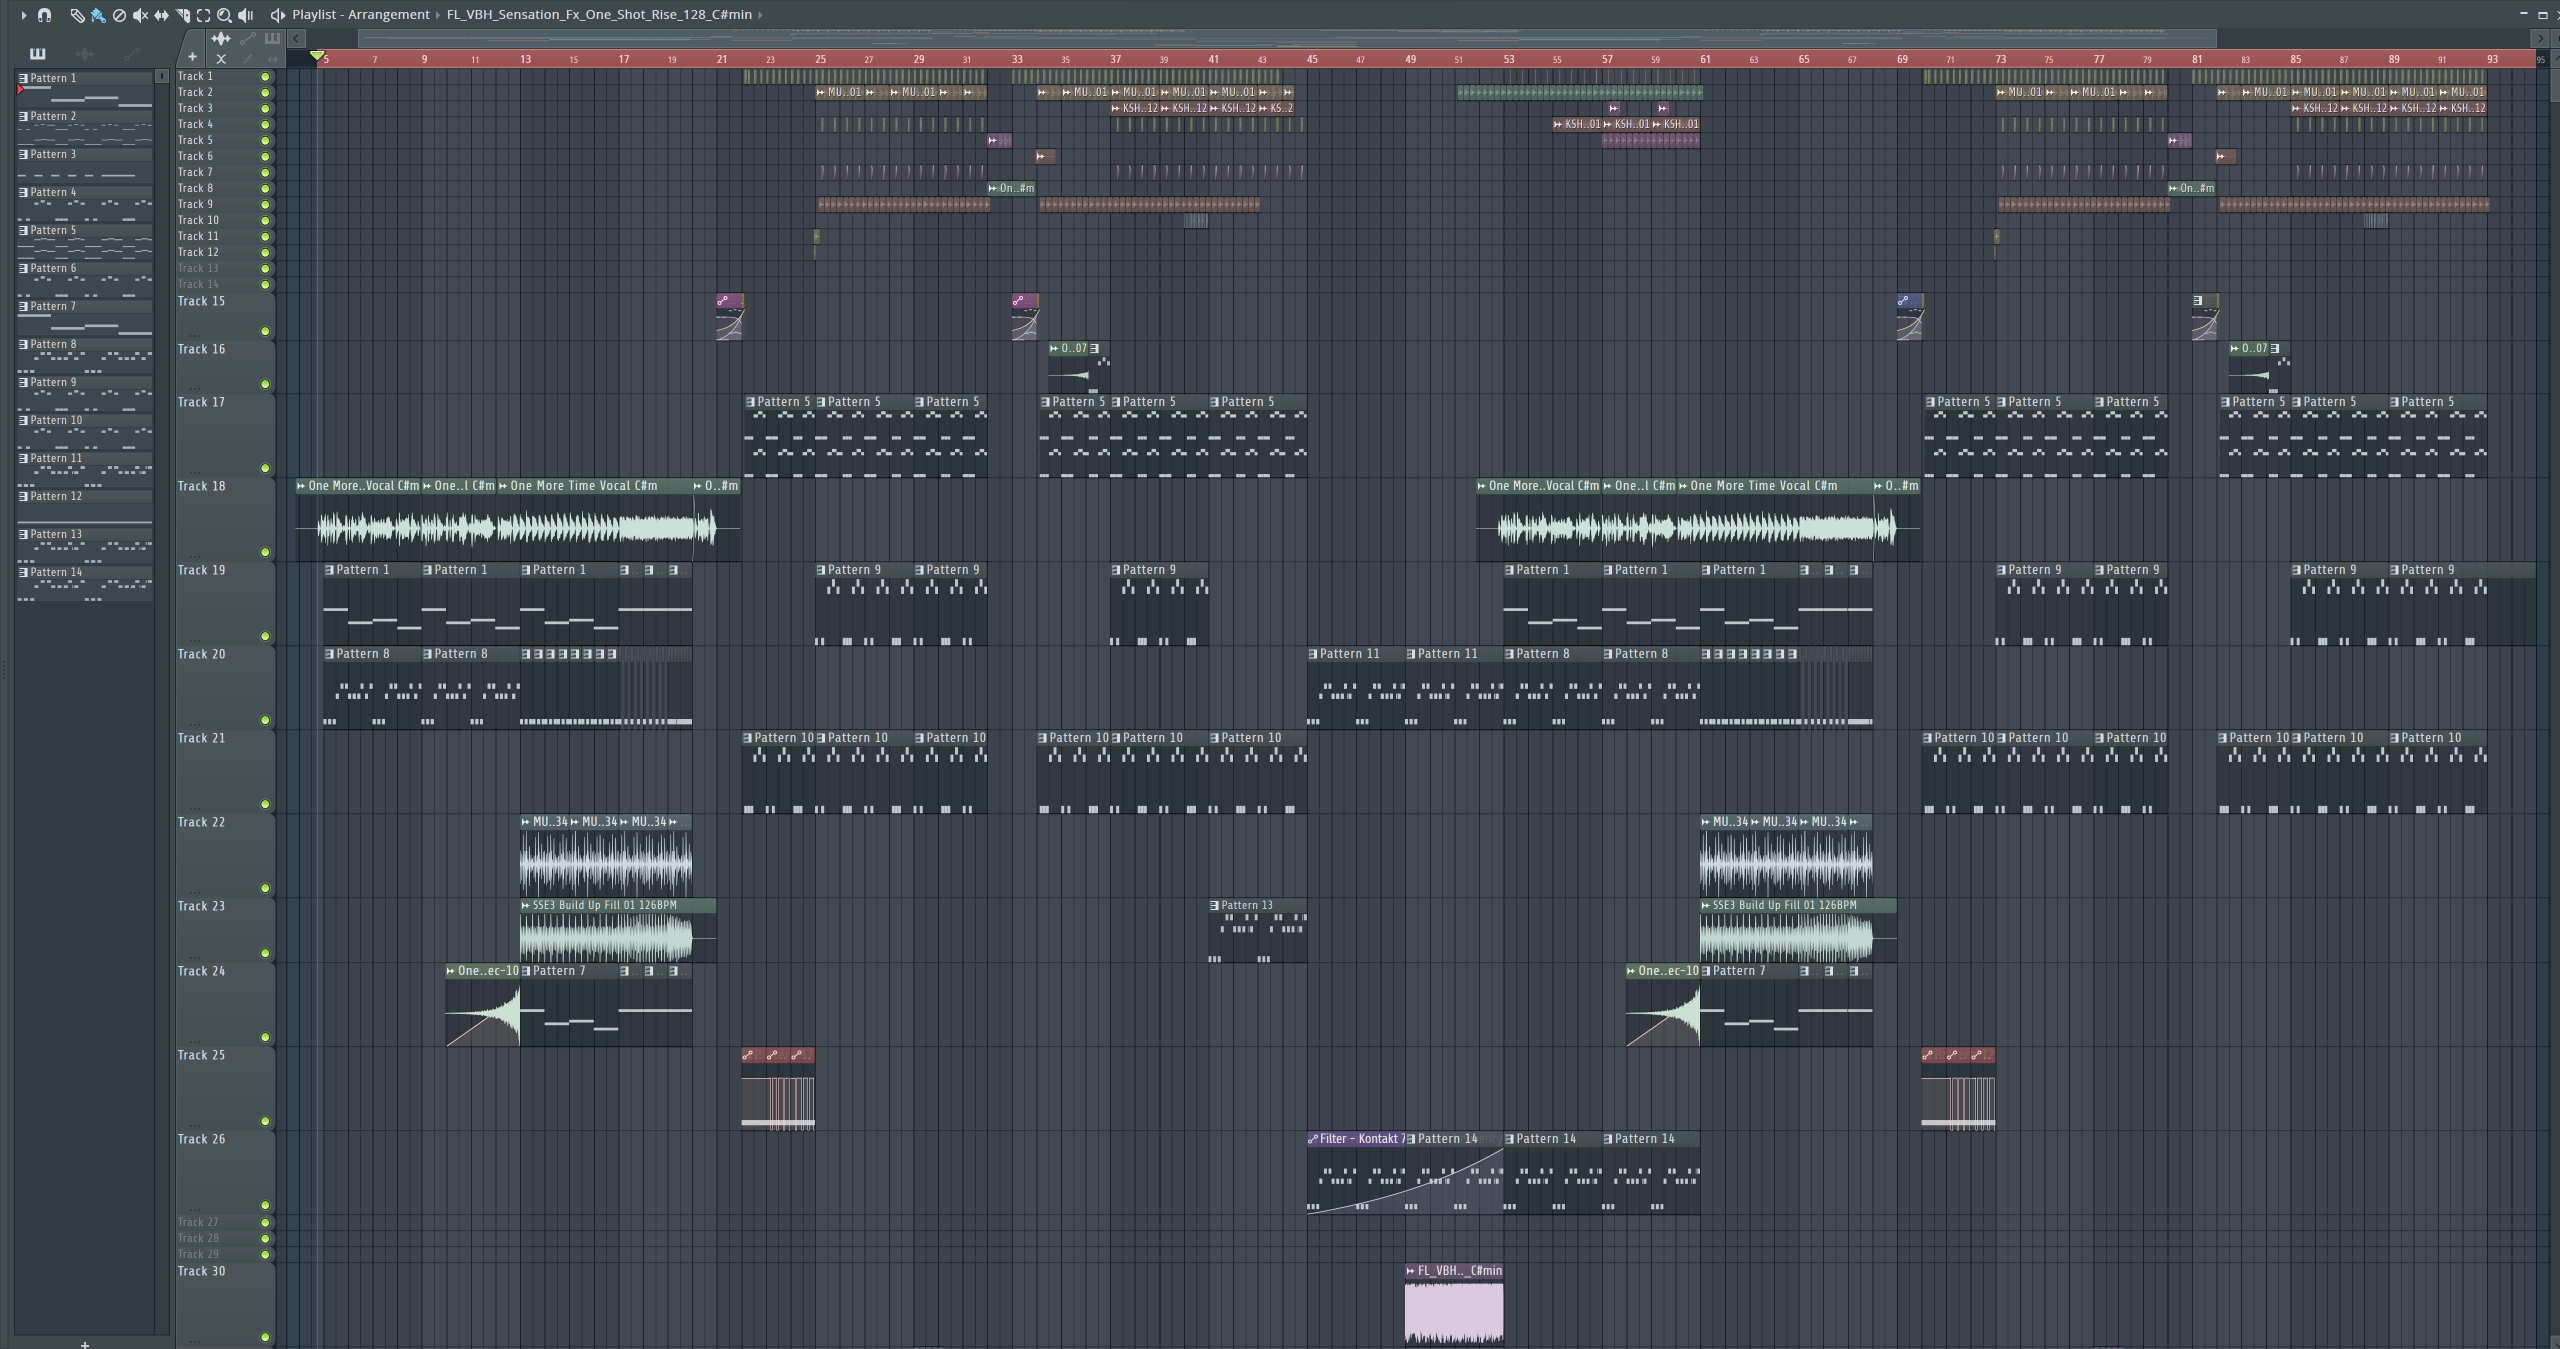Screen dimensions: 2560x1349
Task: Toggle the Track 26 mute light
Action: (265, 1205)
